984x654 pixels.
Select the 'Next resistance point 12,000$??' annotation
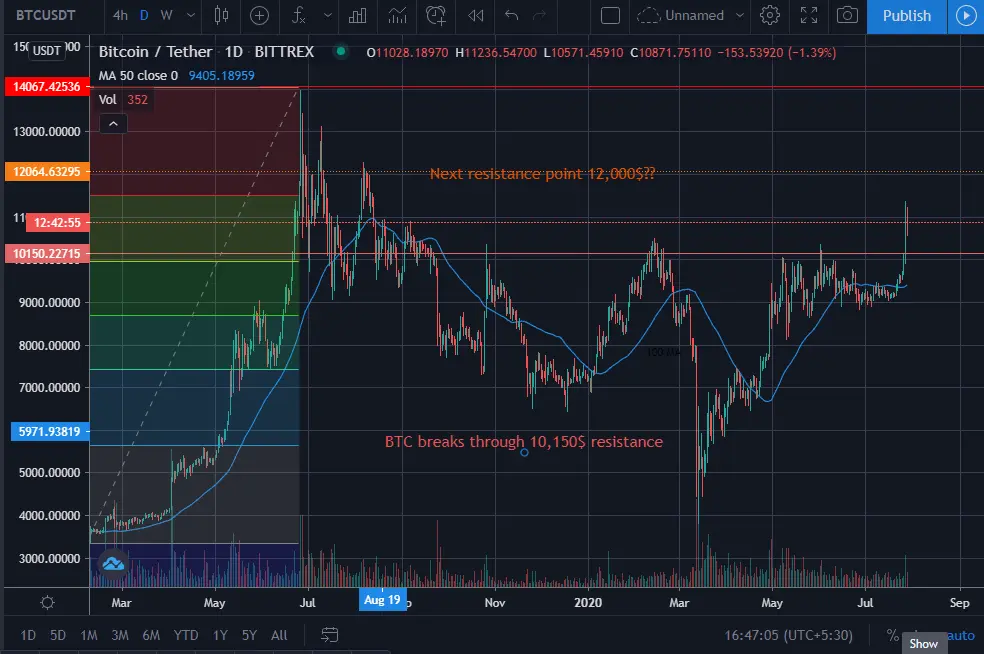pyautogui.click(x=542, y=173)
